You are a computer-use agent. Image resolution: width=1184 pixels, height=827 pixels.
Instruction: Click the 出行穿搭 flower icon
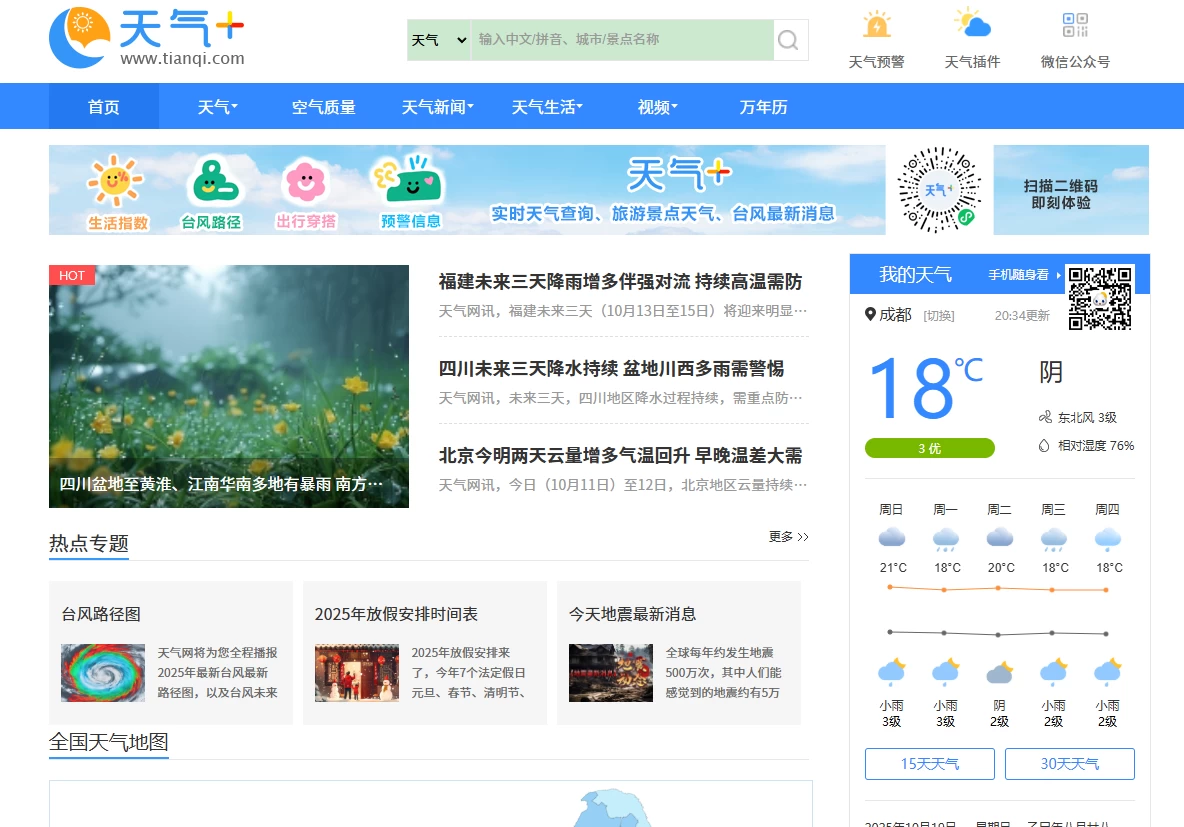click(x=306, y=181)
